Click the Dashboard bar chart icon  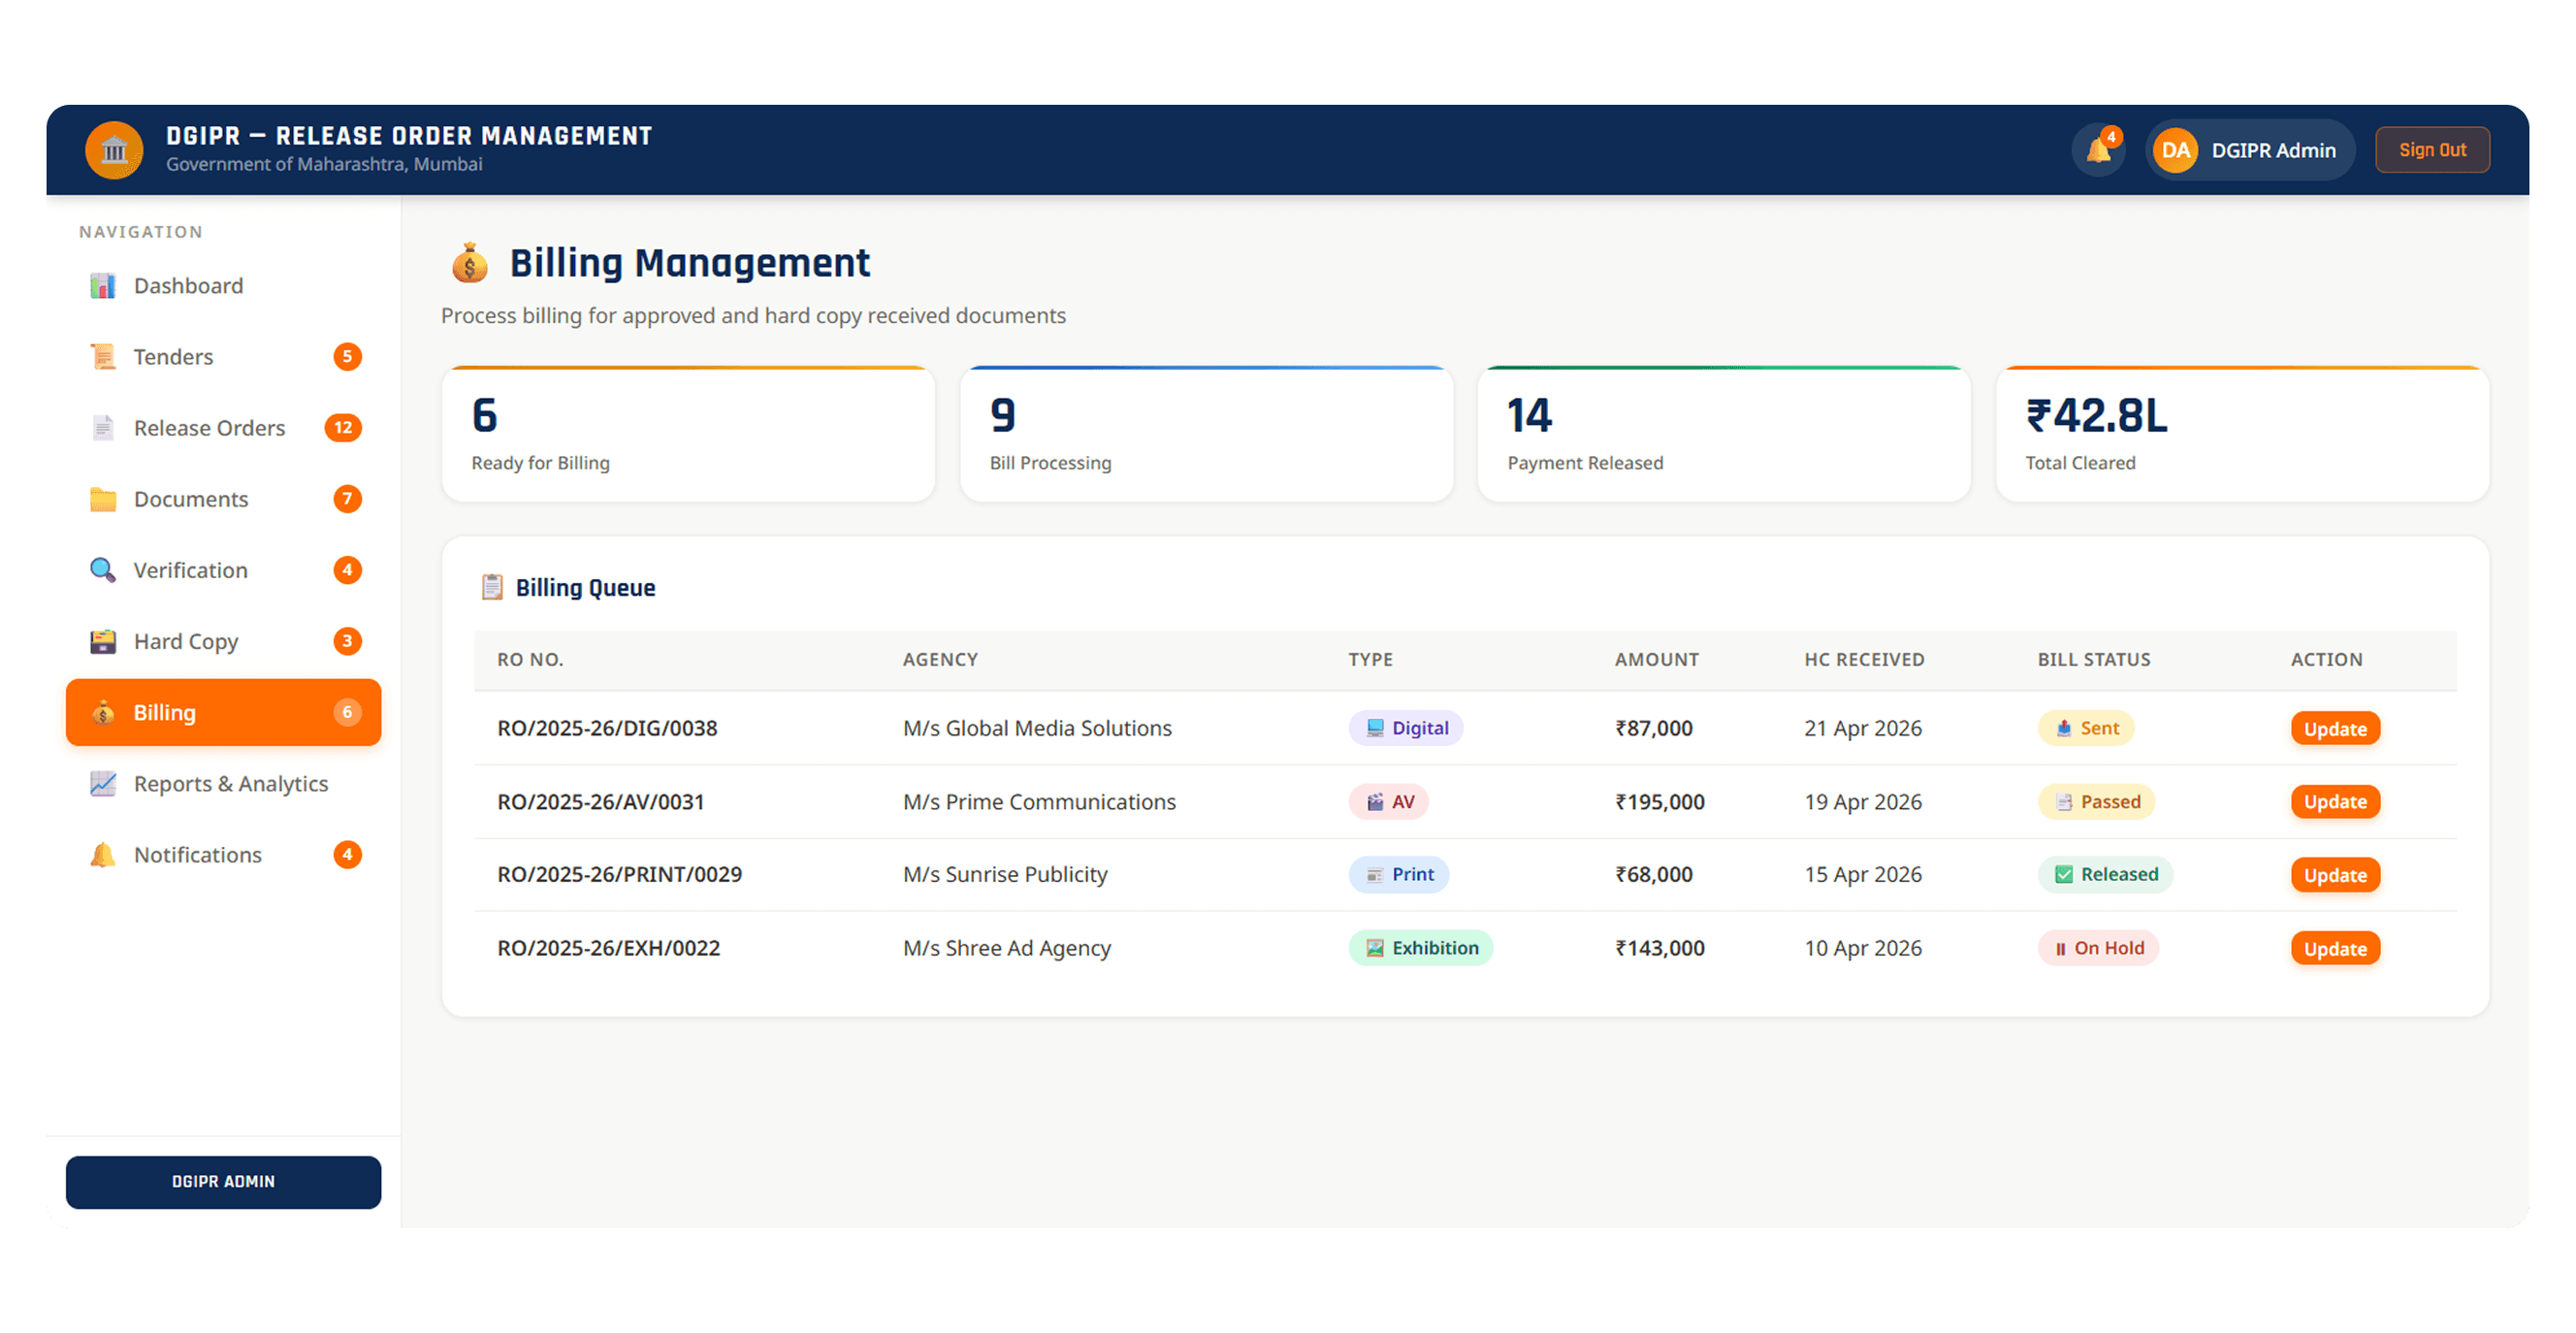tap(103, 286)
